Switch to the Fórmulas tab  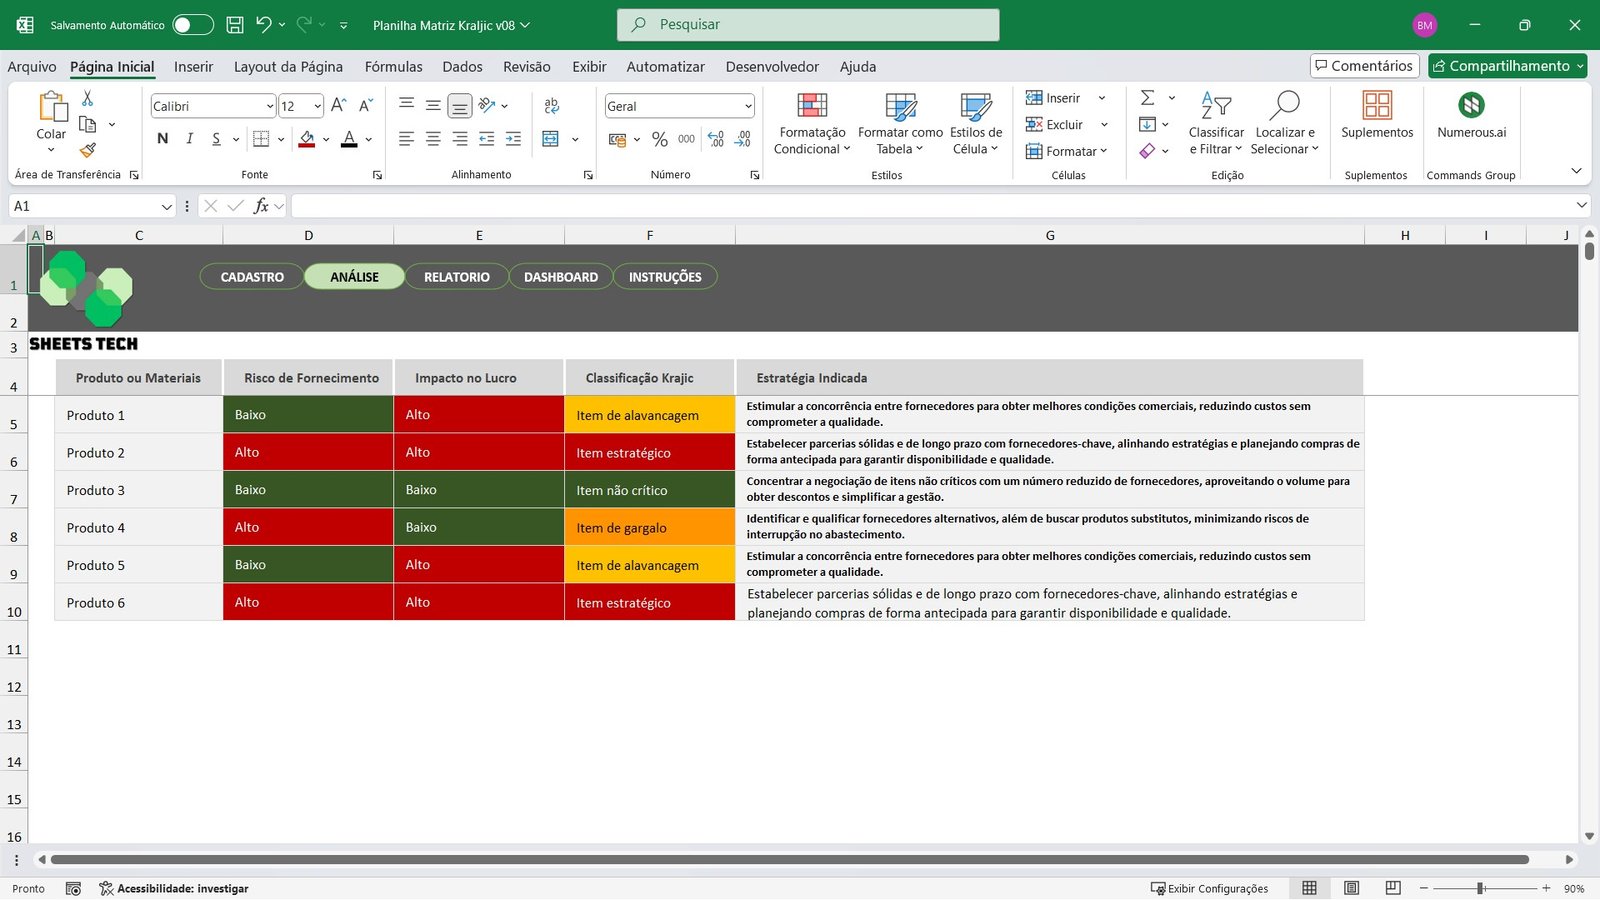coord(393,66)
